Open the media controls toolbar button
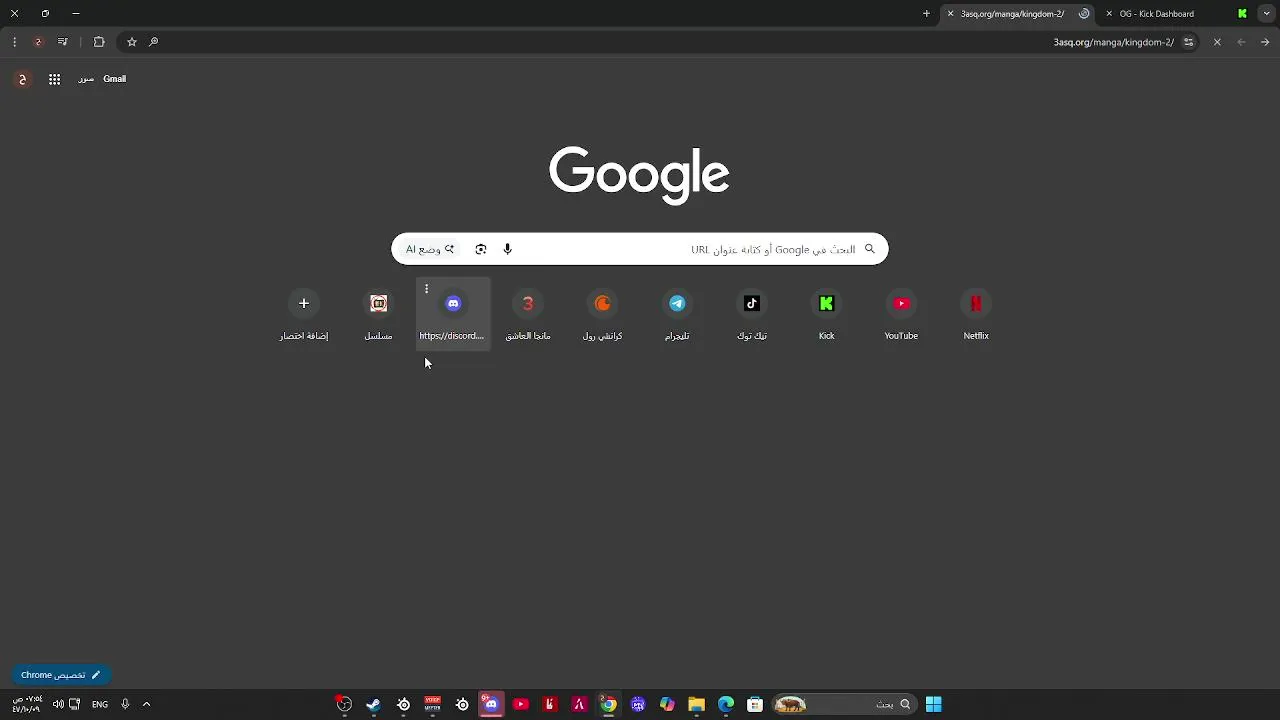Screen dimensions: 1280x720 click(63, 42)
